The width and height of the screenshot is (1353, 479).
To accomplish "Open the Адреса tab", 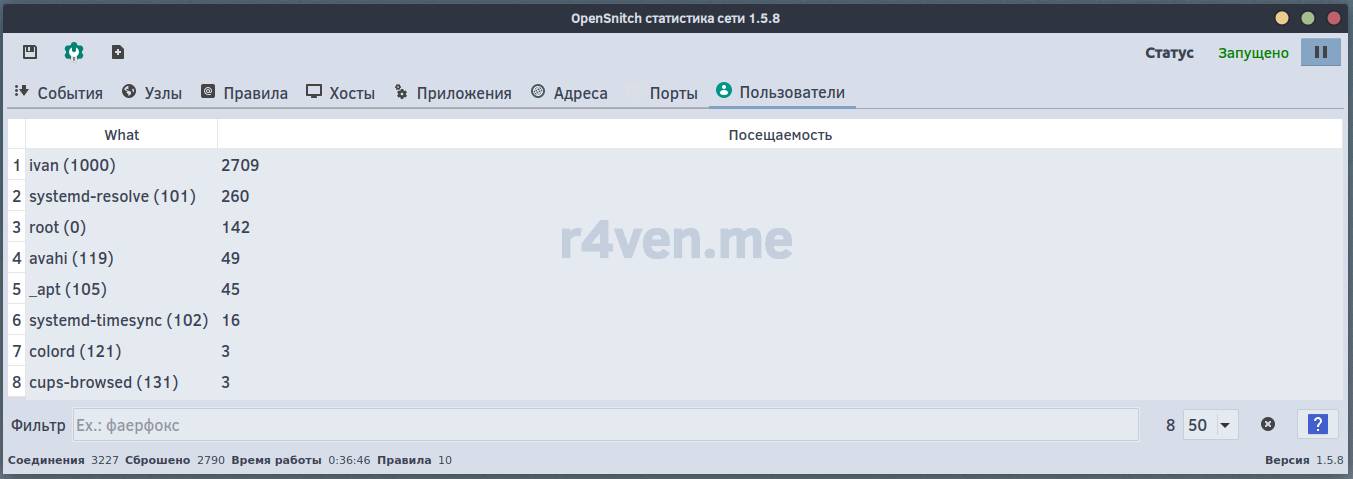I will [x=569, y=93].
